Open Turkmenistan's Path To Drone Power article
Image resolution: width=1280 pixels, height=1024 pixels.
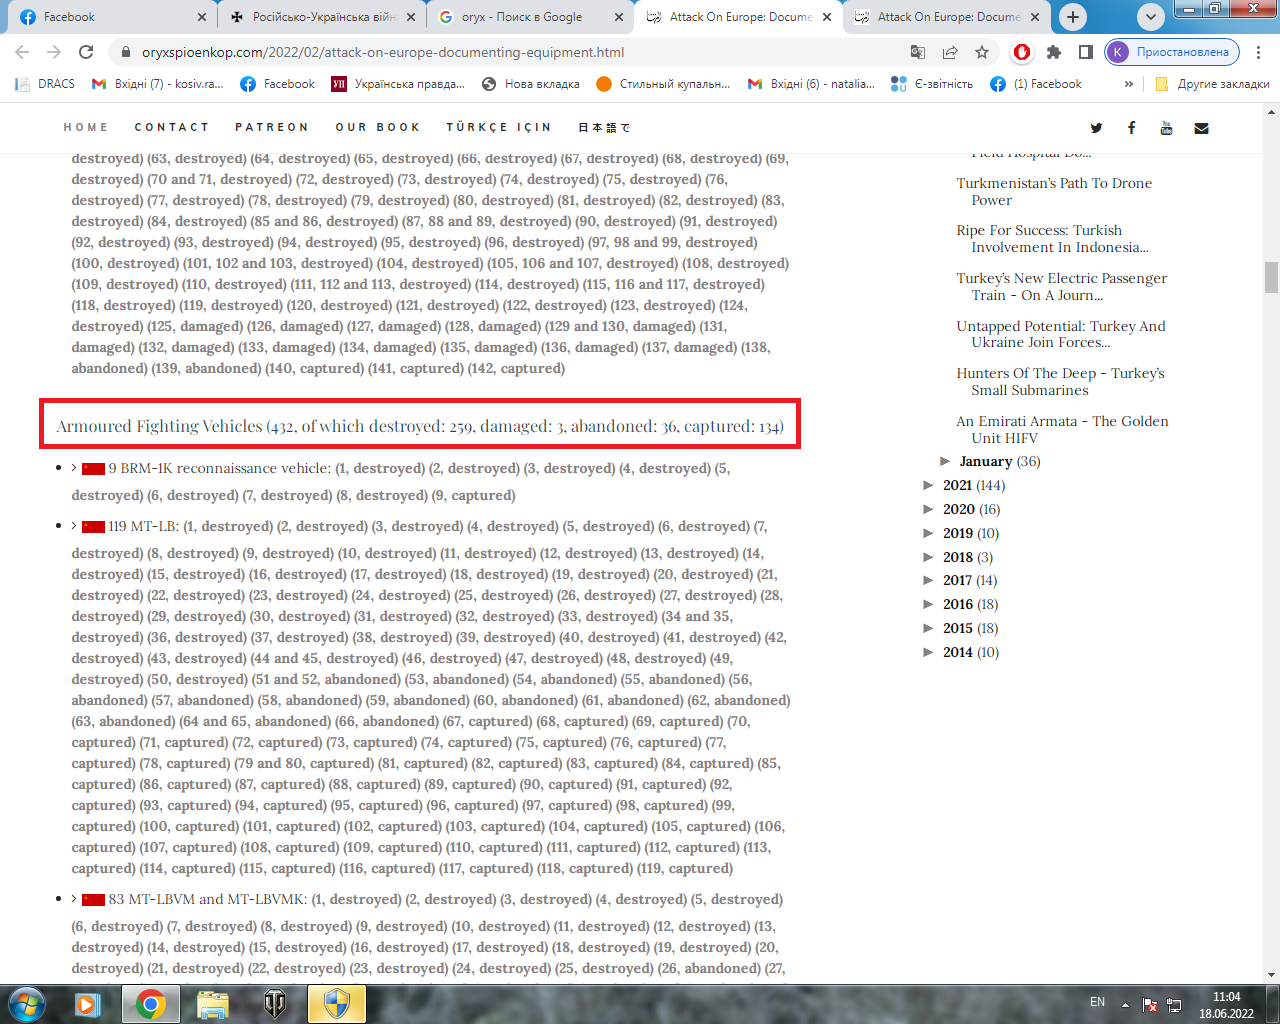(1054, 191)
